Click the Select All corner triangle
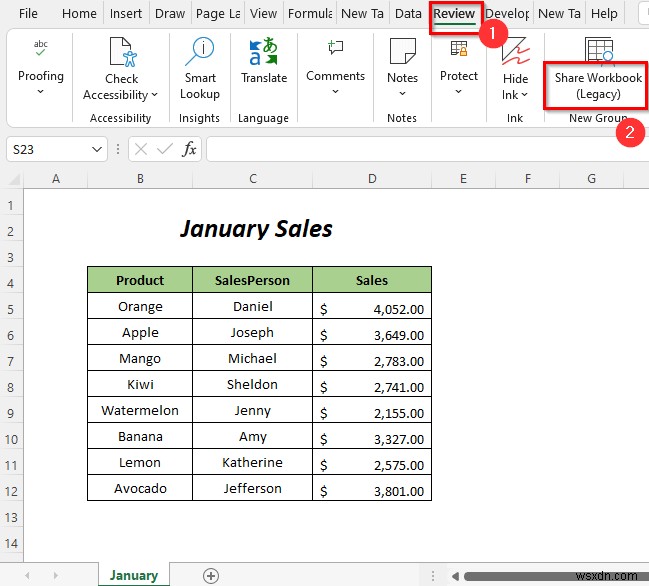This screenshot has width=649, height=586. tap(14, 179)
